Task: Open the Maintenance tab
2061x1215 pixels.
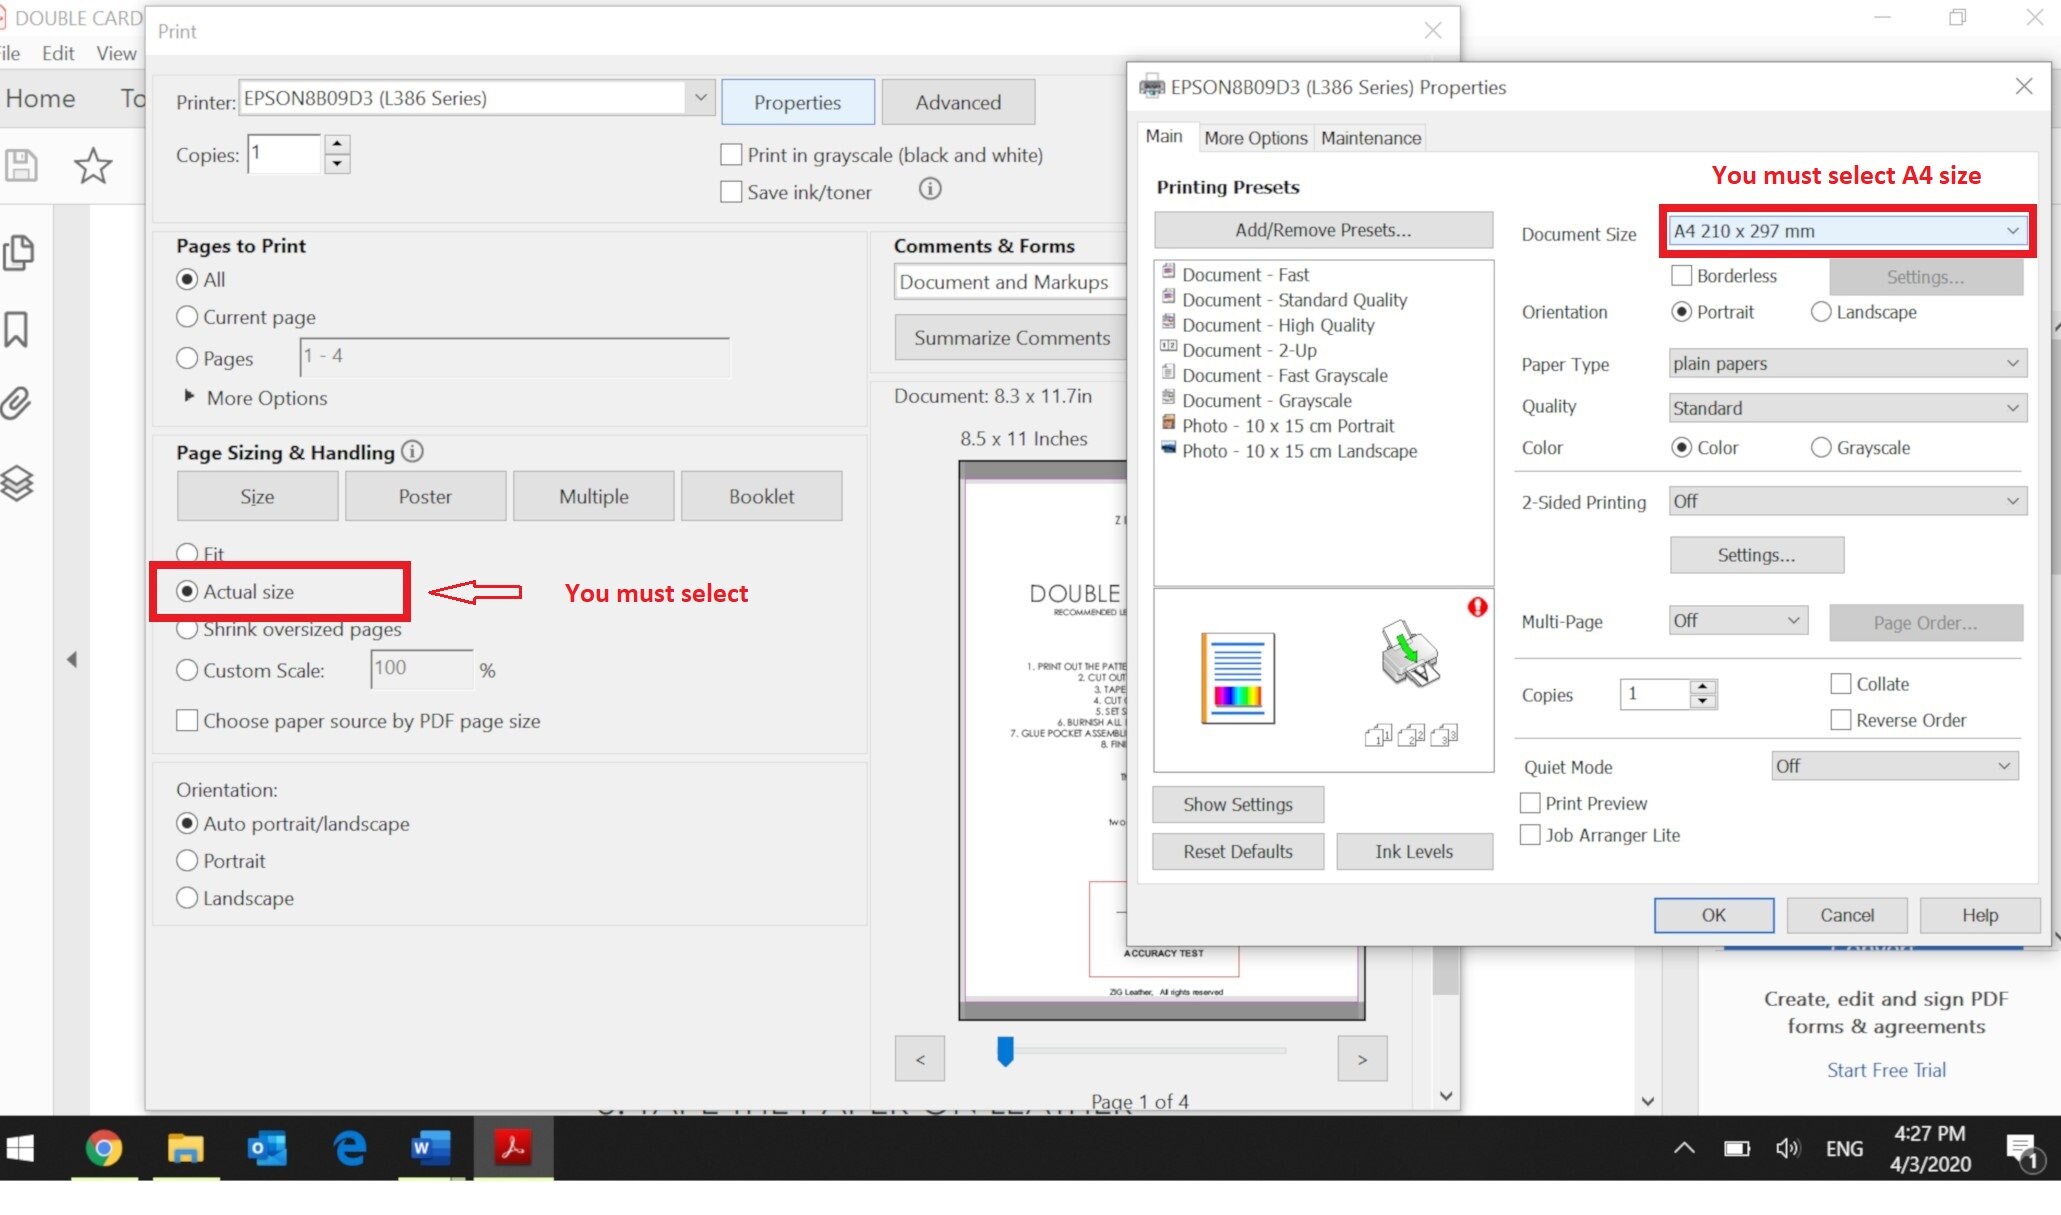Action: [1371, 138]
